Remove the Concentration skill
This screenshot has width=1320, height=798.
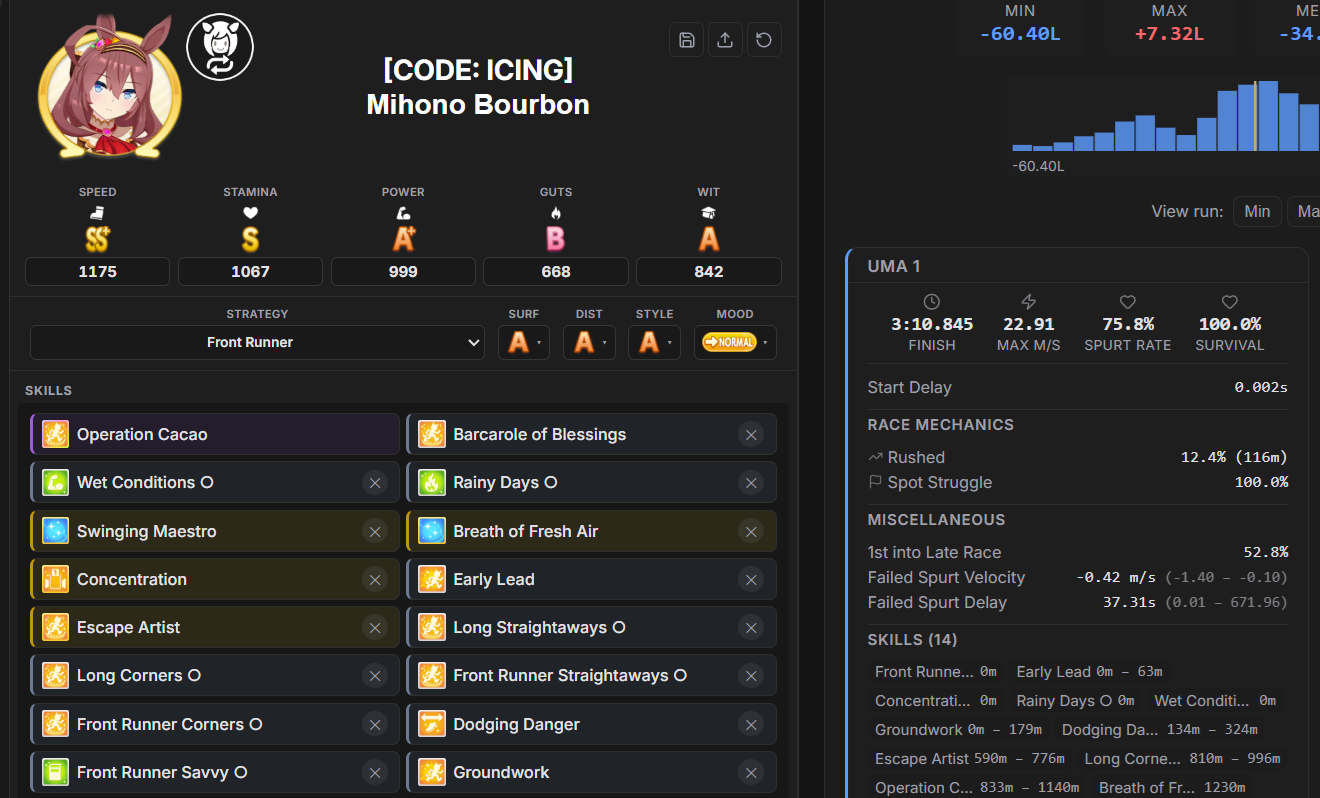[375, 579]
